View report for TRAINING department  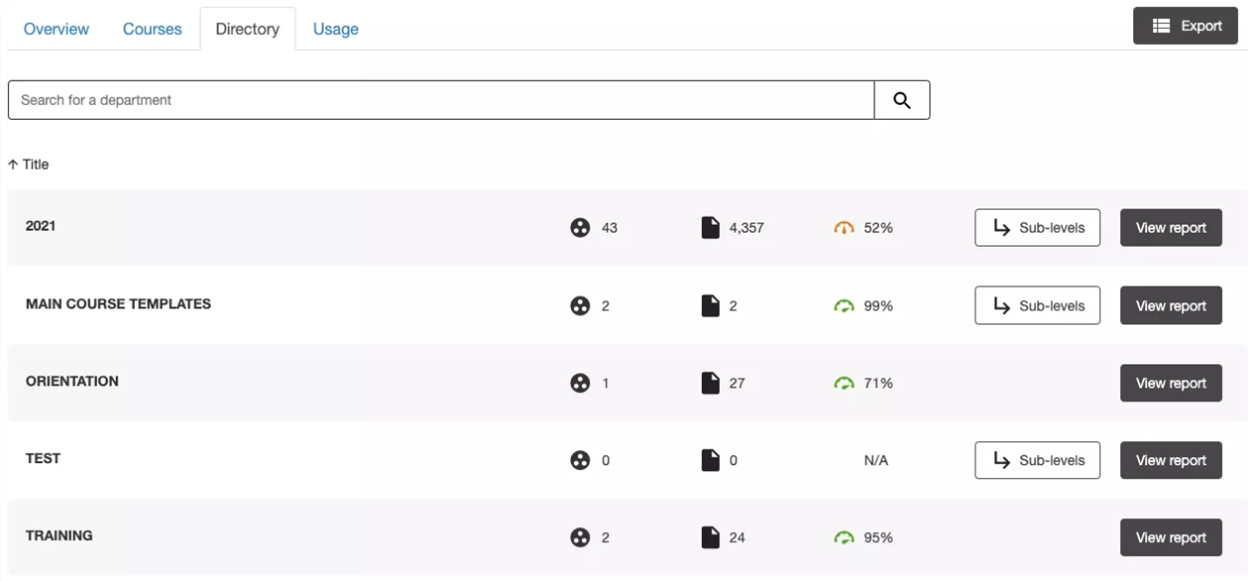tap(1170, 538)
